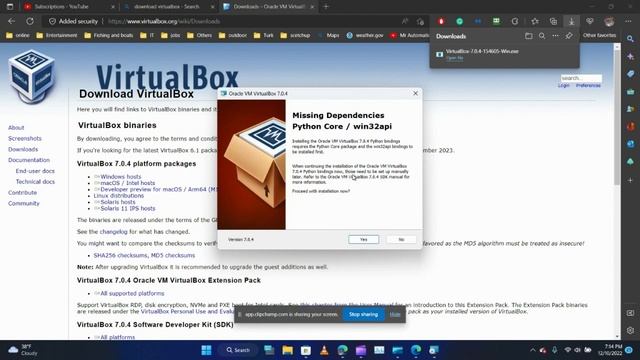
Task: Open the Entertainment bookmarks folder
Action: pyautogui.click(x=57, y=36)
